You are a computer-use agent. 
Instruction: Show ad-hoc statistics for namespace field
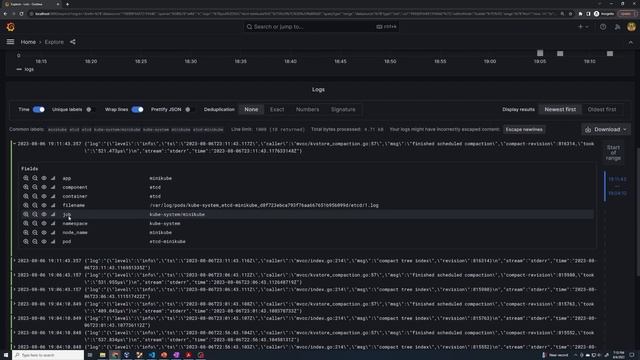click(x=53, y=224)
